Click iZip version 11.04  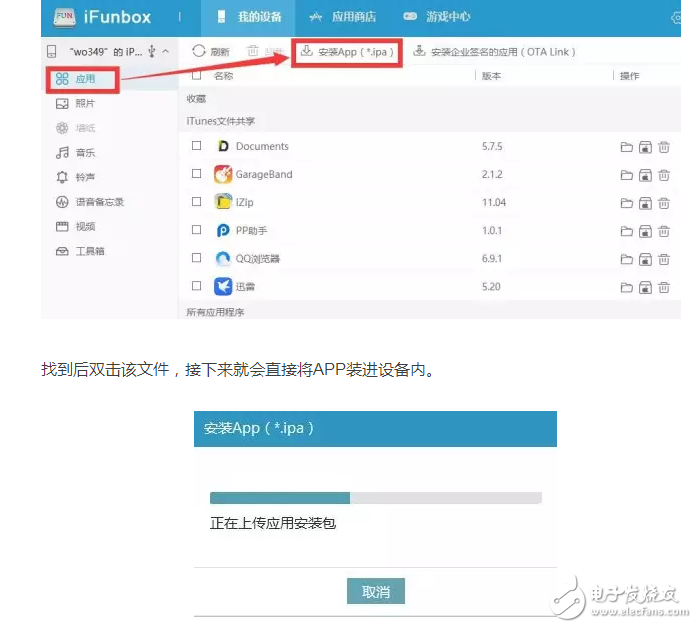coord(494,202)
